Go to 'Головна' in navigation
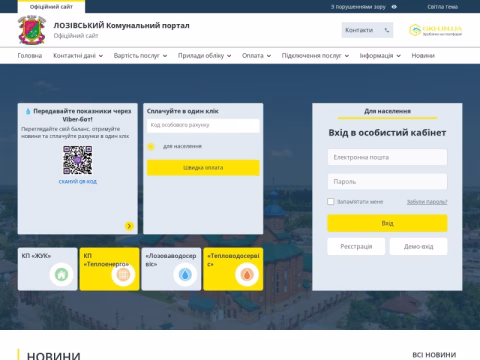The width and height of the screenshot is (480, 360). click(30, 56)
